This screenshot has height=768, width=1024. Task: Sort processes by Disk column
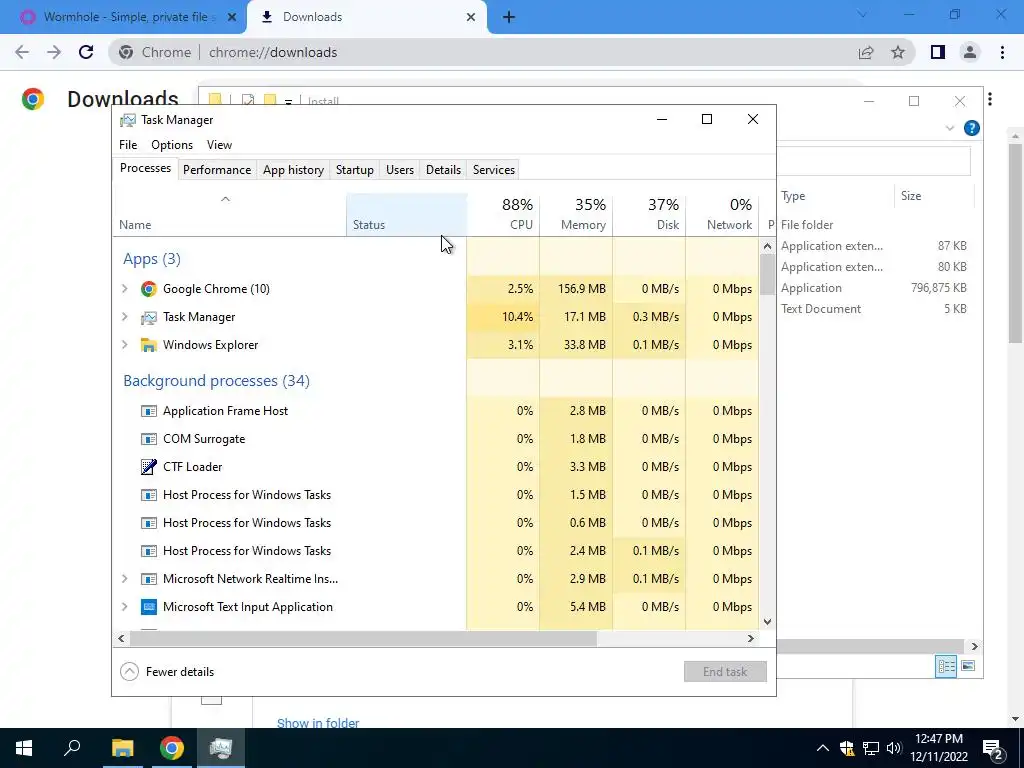point(650,214)
